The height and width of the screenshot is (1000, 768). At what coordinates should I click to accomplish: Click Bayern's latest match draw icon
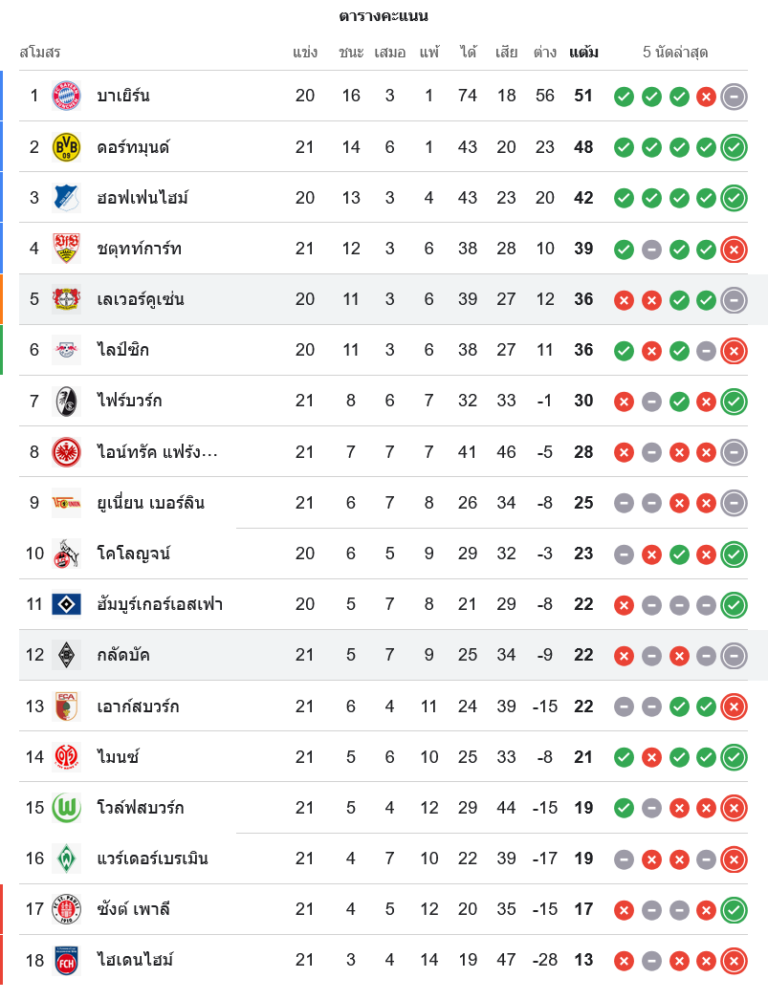tap(734, 96)
